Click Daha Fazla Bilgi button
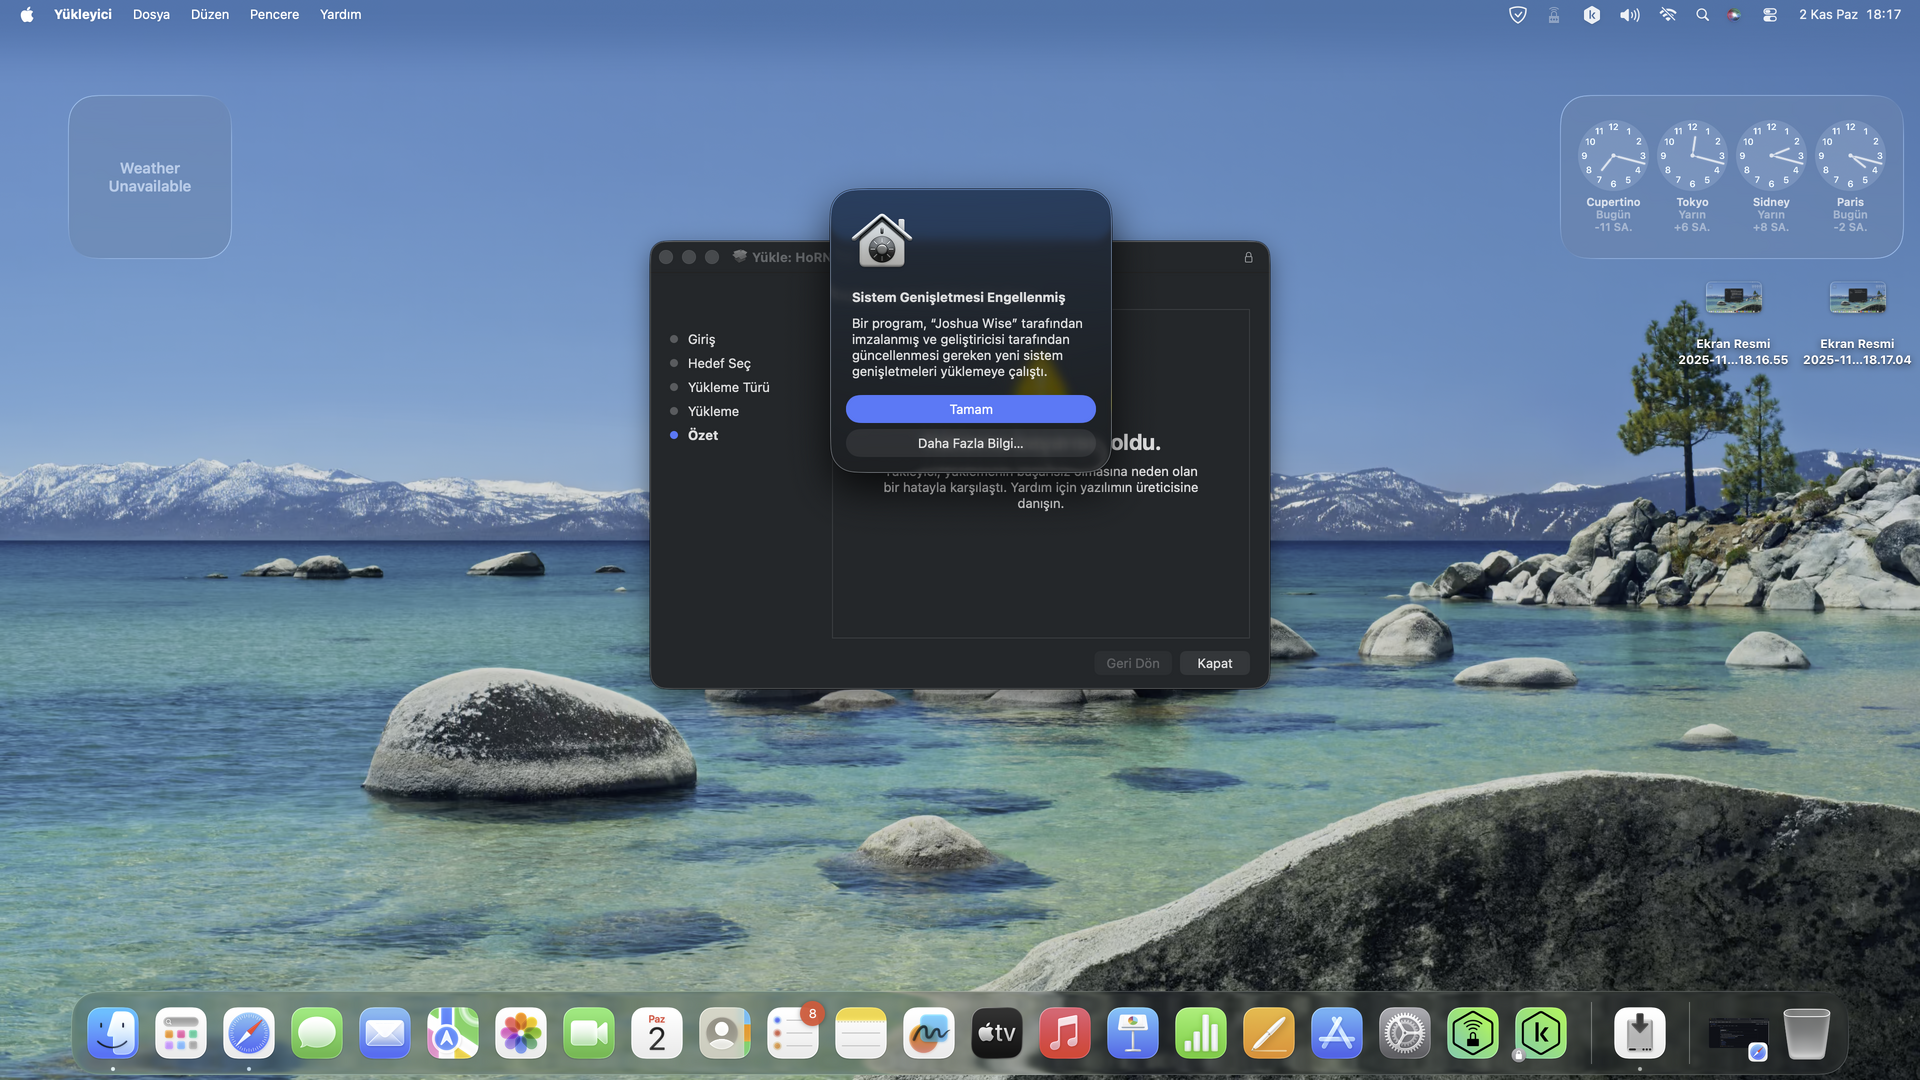Screen dimensions: 1920x1080 coord(970,443)
